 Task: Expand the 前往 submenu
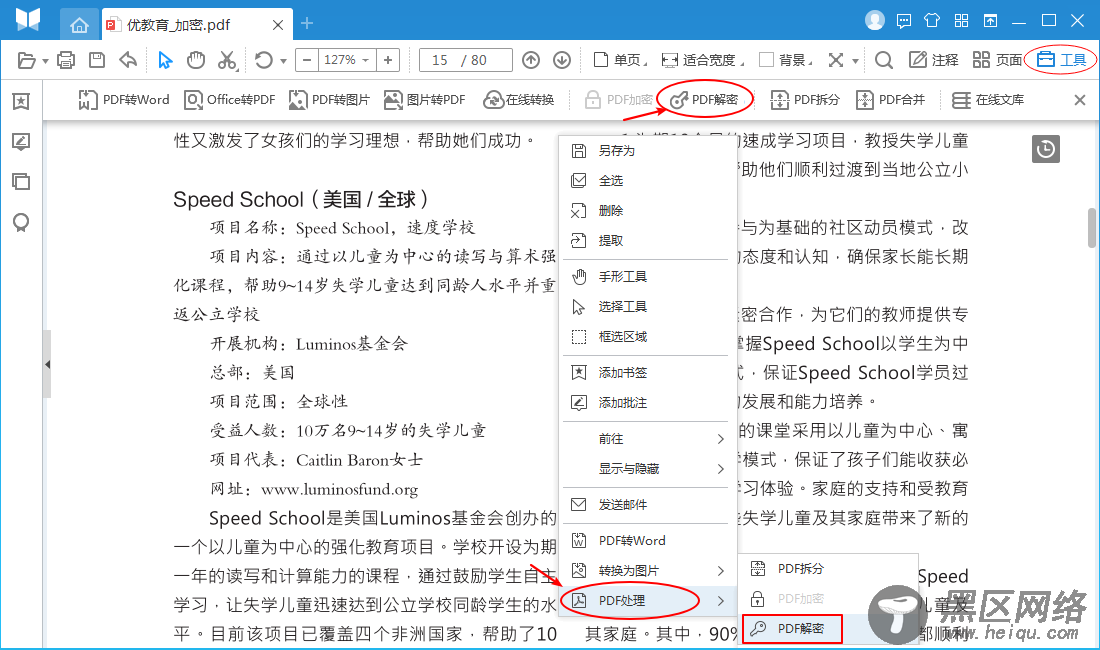point(648,439)
